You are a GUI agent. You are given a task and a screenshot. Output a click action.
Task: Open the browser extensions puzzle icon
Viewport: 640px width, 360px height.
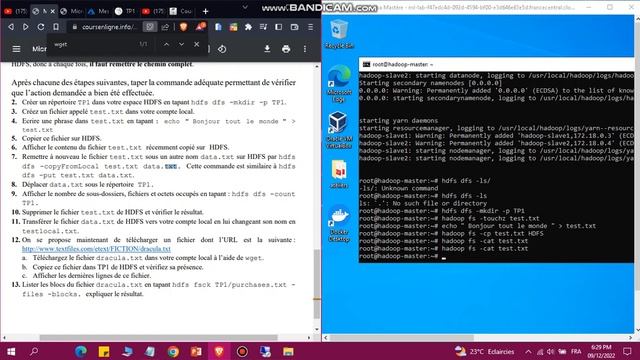tap(248, 27)
